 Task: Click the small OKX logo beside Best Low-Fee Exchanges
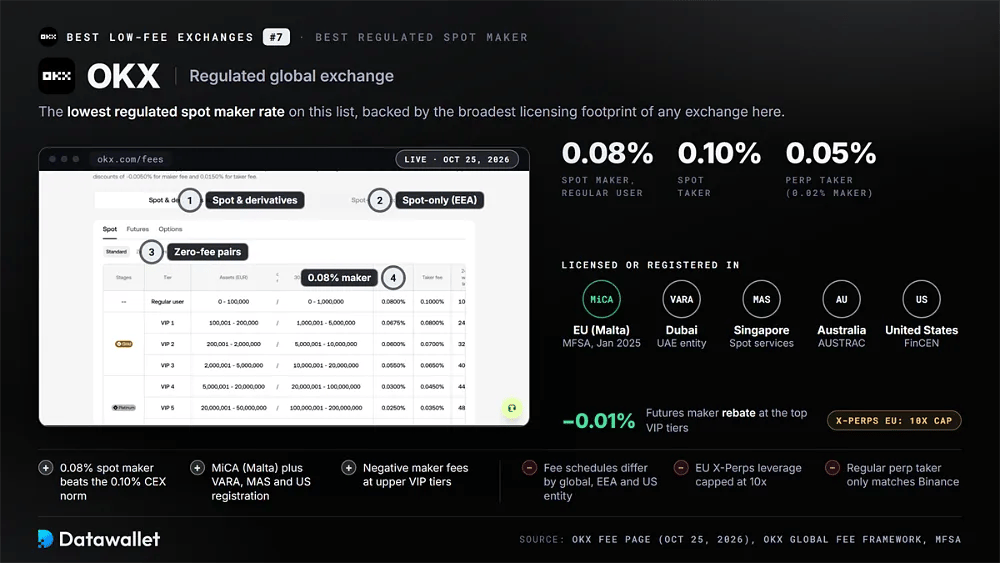pyautogui.click(x=48, y=37)
